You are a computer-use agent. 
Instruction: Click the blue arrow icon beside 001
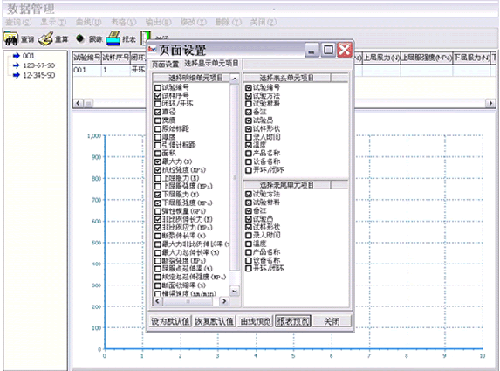click(16, 56)
